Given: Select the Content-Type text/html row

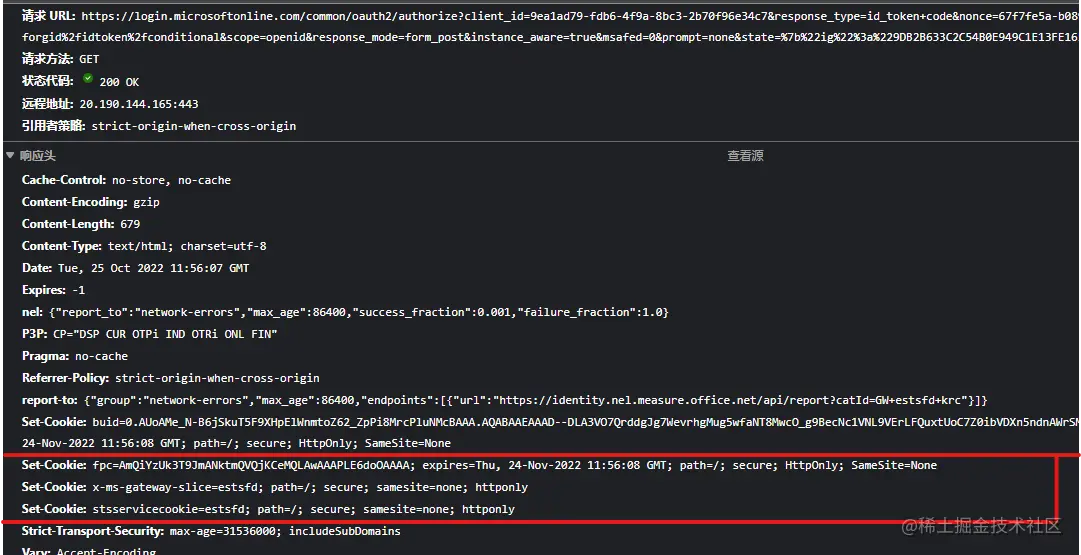Looking at the screenshot, I should [x=144, y=246].
